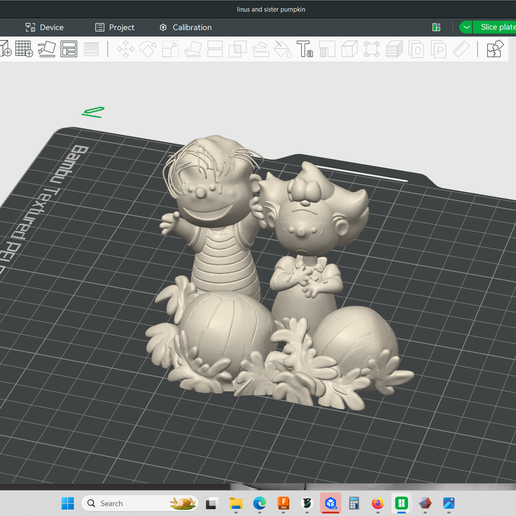Open the Assembly View puzzle icon
Viewport: 516px width, 516px height.
495,49
